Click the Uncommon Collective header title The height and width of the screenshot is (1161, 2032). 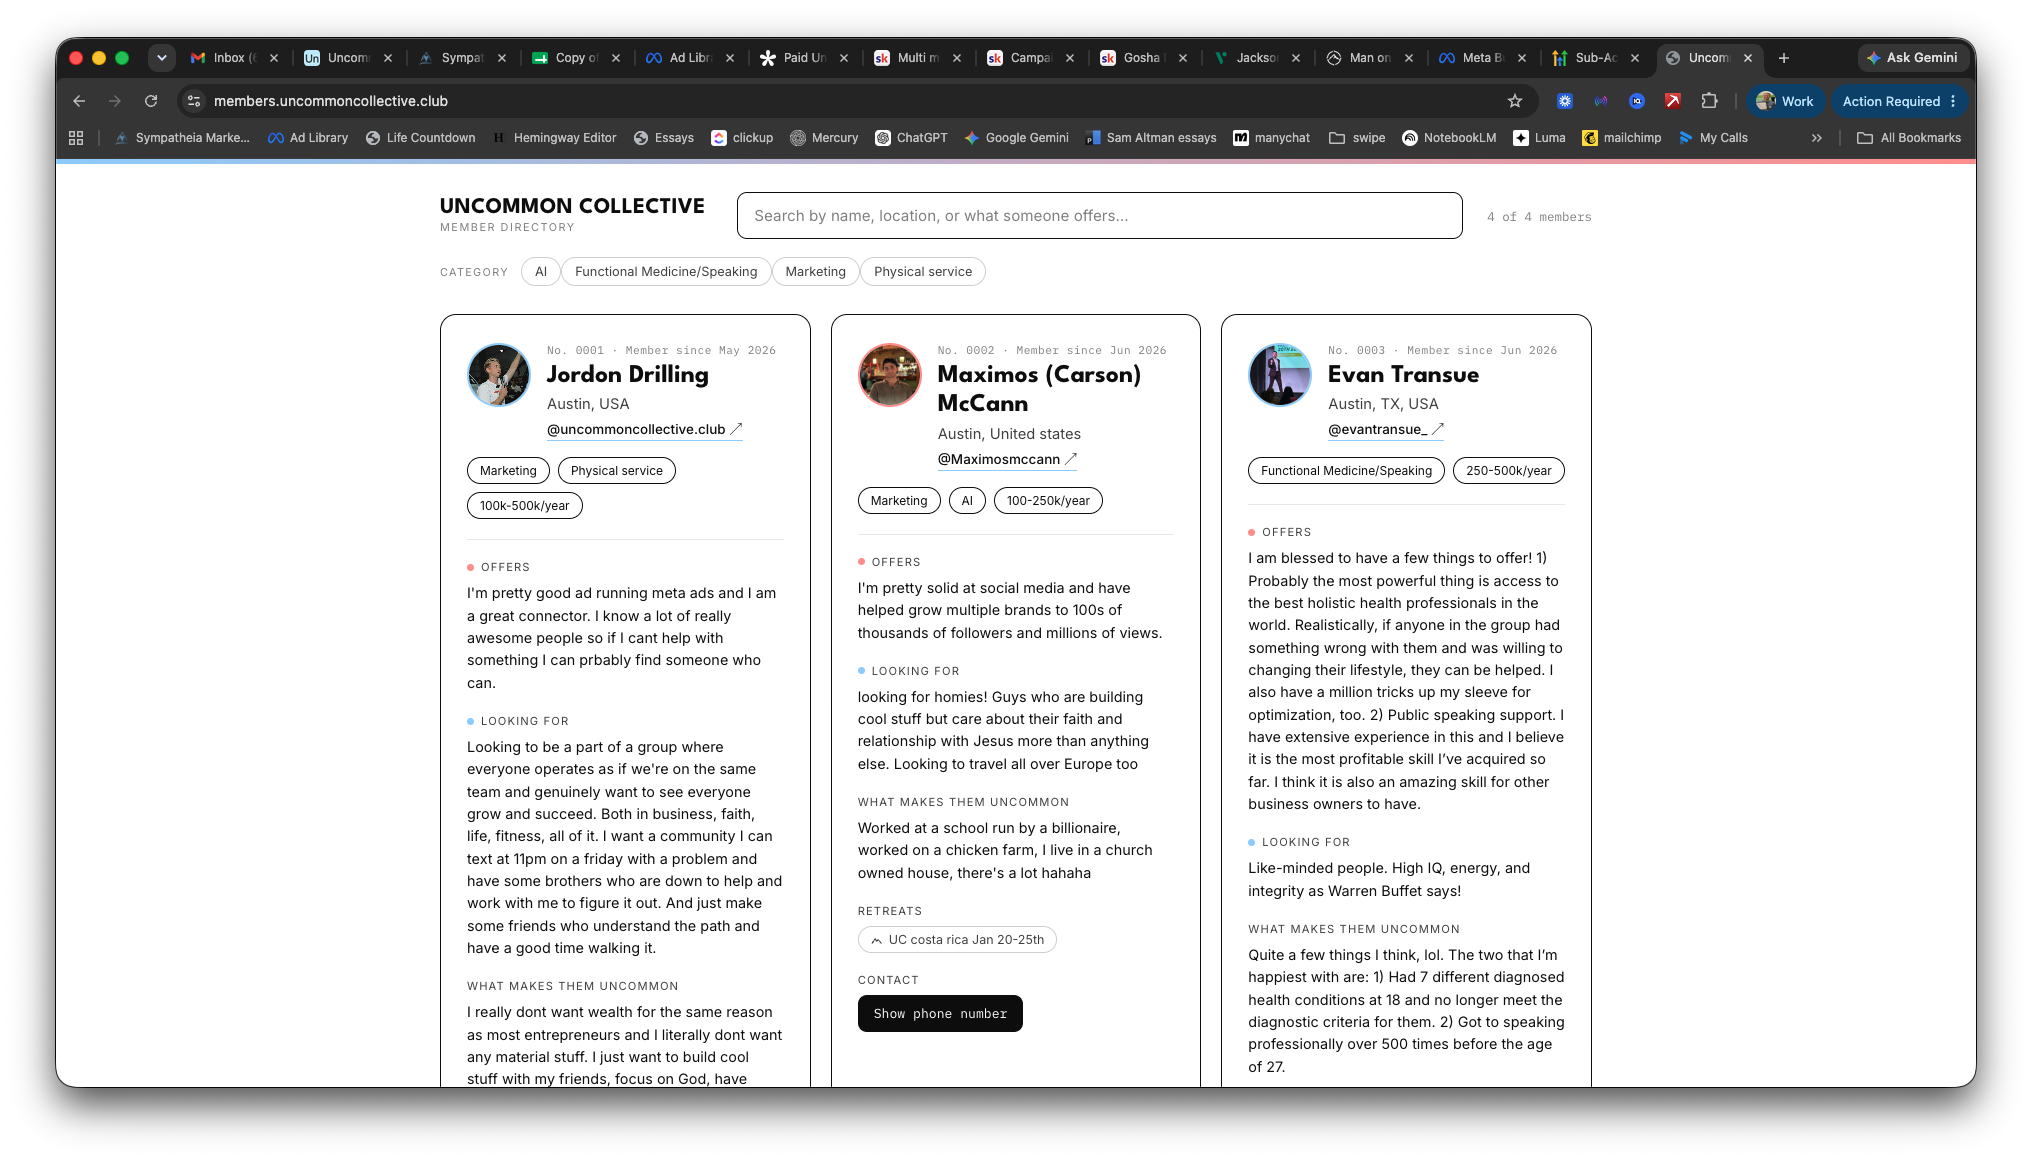572,206
